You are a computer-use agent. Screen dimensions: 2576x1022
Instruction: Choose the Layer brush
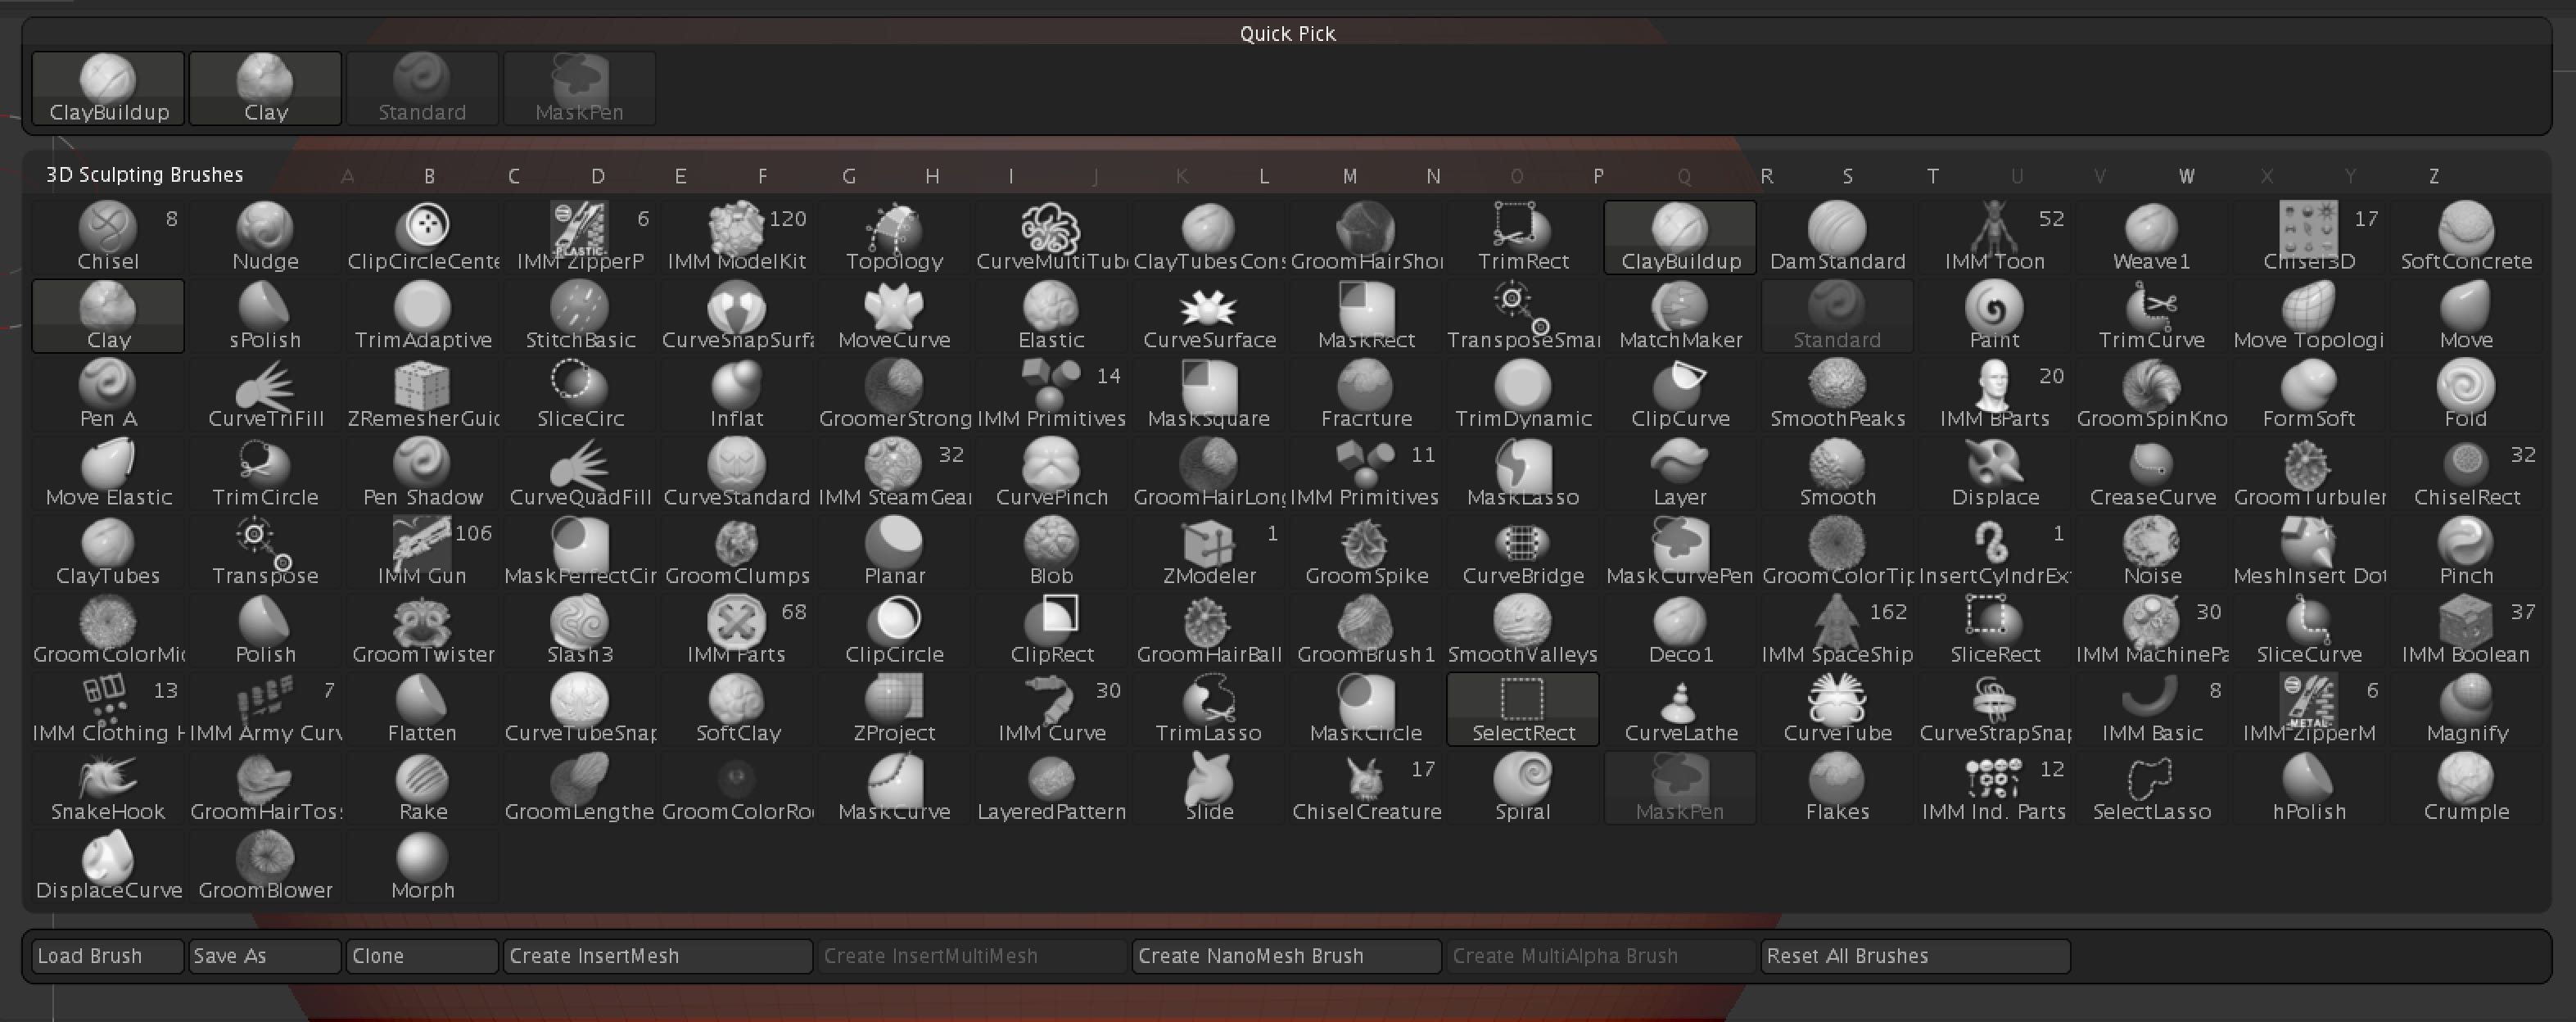click(x=1680, y=473)
